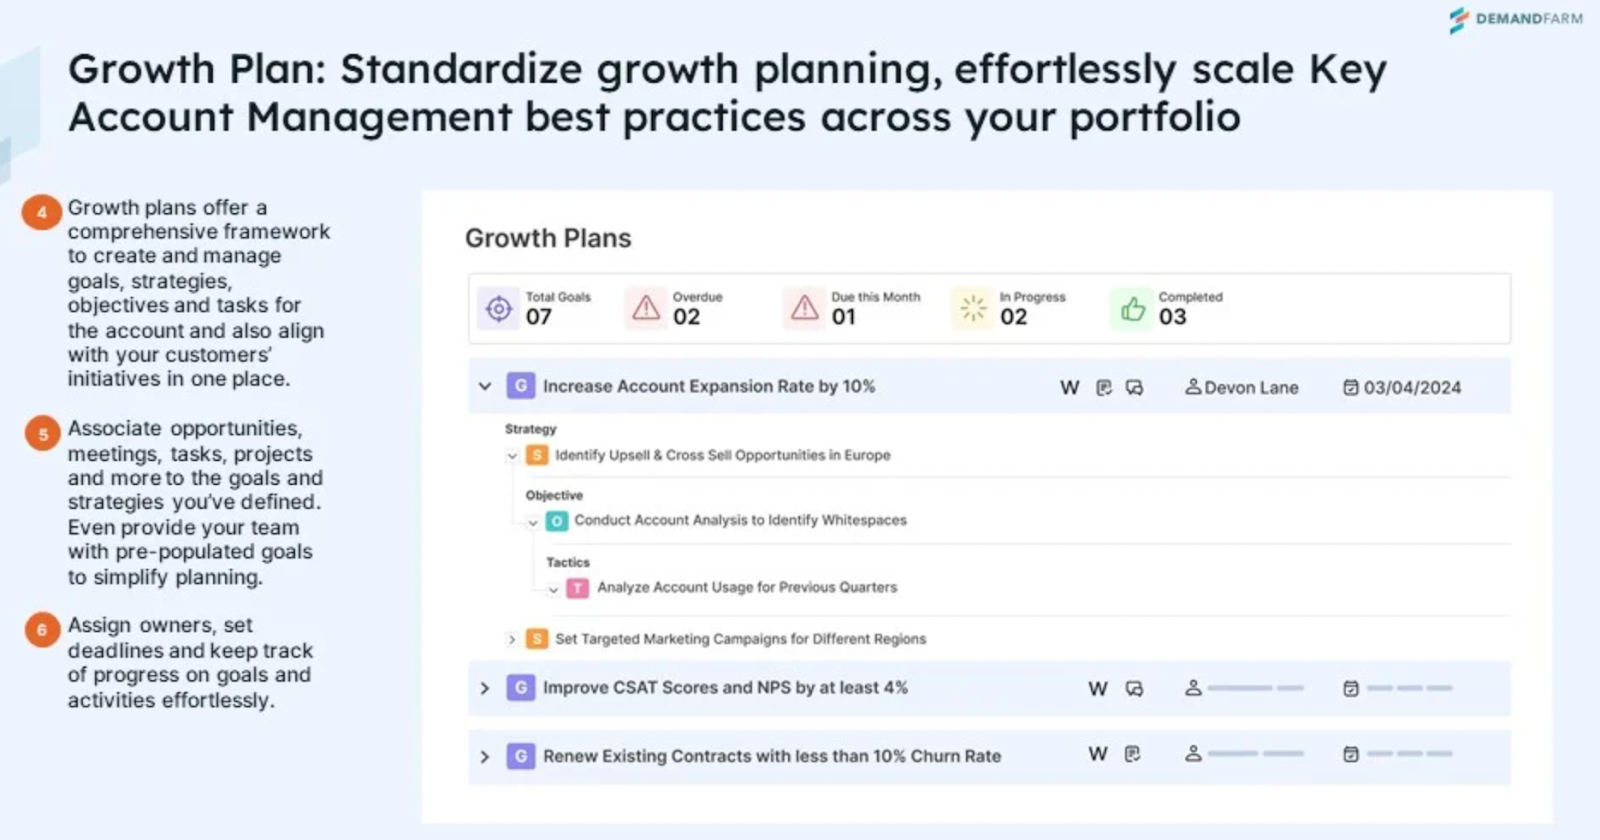Open notes icon on Renew Existing Contracts goal
The image size is (1600, 840).
pos(1132,754)
